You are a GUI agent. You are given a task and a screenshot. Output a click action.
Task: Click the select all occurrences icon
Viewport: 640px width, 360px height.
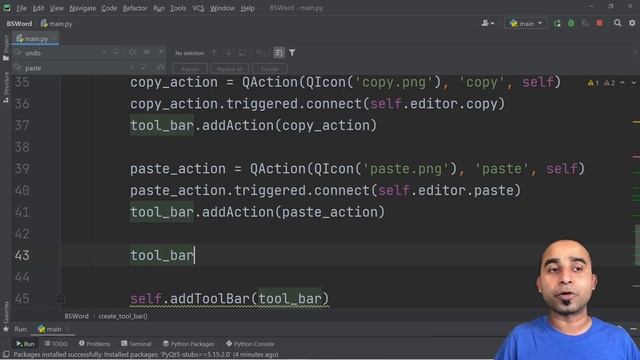(242, 53)
